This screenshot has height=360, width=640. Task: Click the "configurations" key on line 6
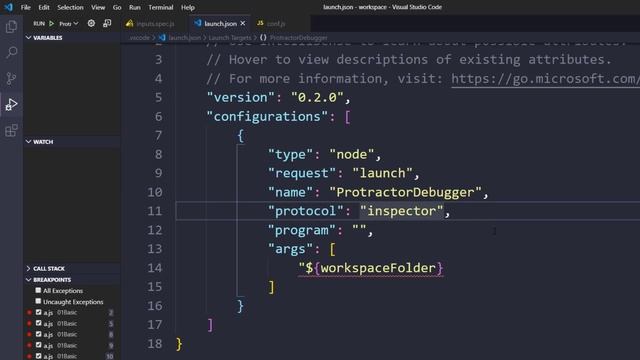pyautogui.click(x=267, y=117)
